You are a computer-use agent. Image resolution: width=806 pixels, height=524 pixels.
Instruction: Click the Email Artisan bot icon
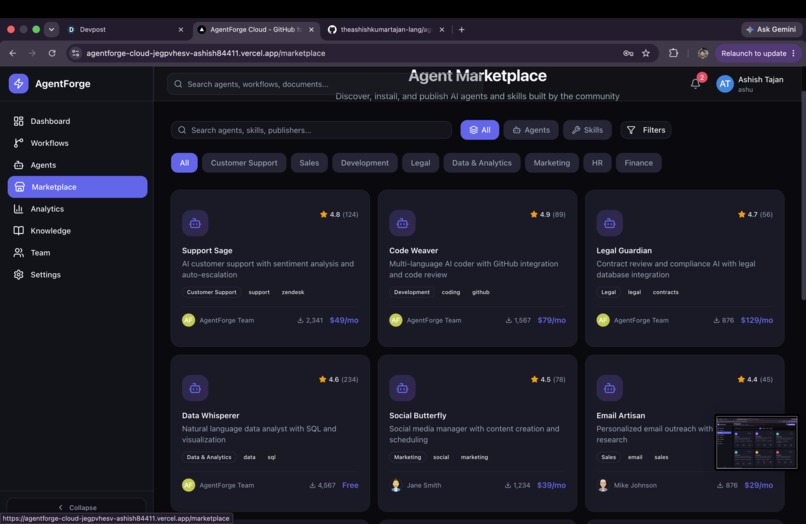(x=609, y=388)
